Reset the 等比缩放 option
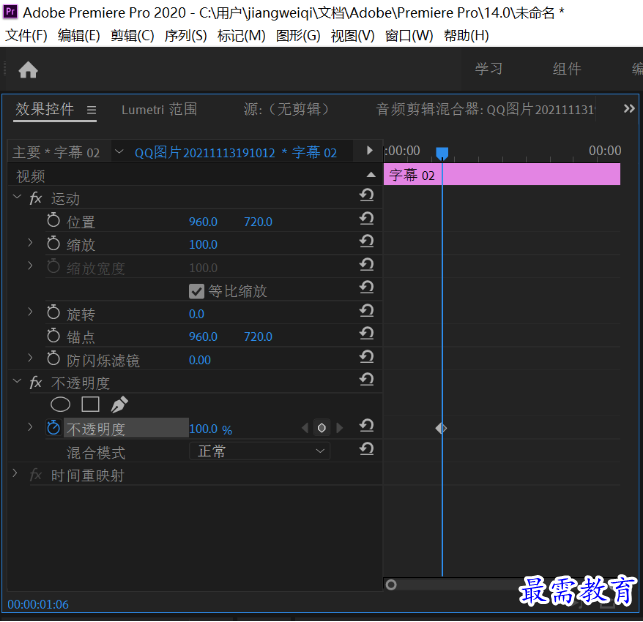This screenshot has height=622, width=643. (367, 287)
